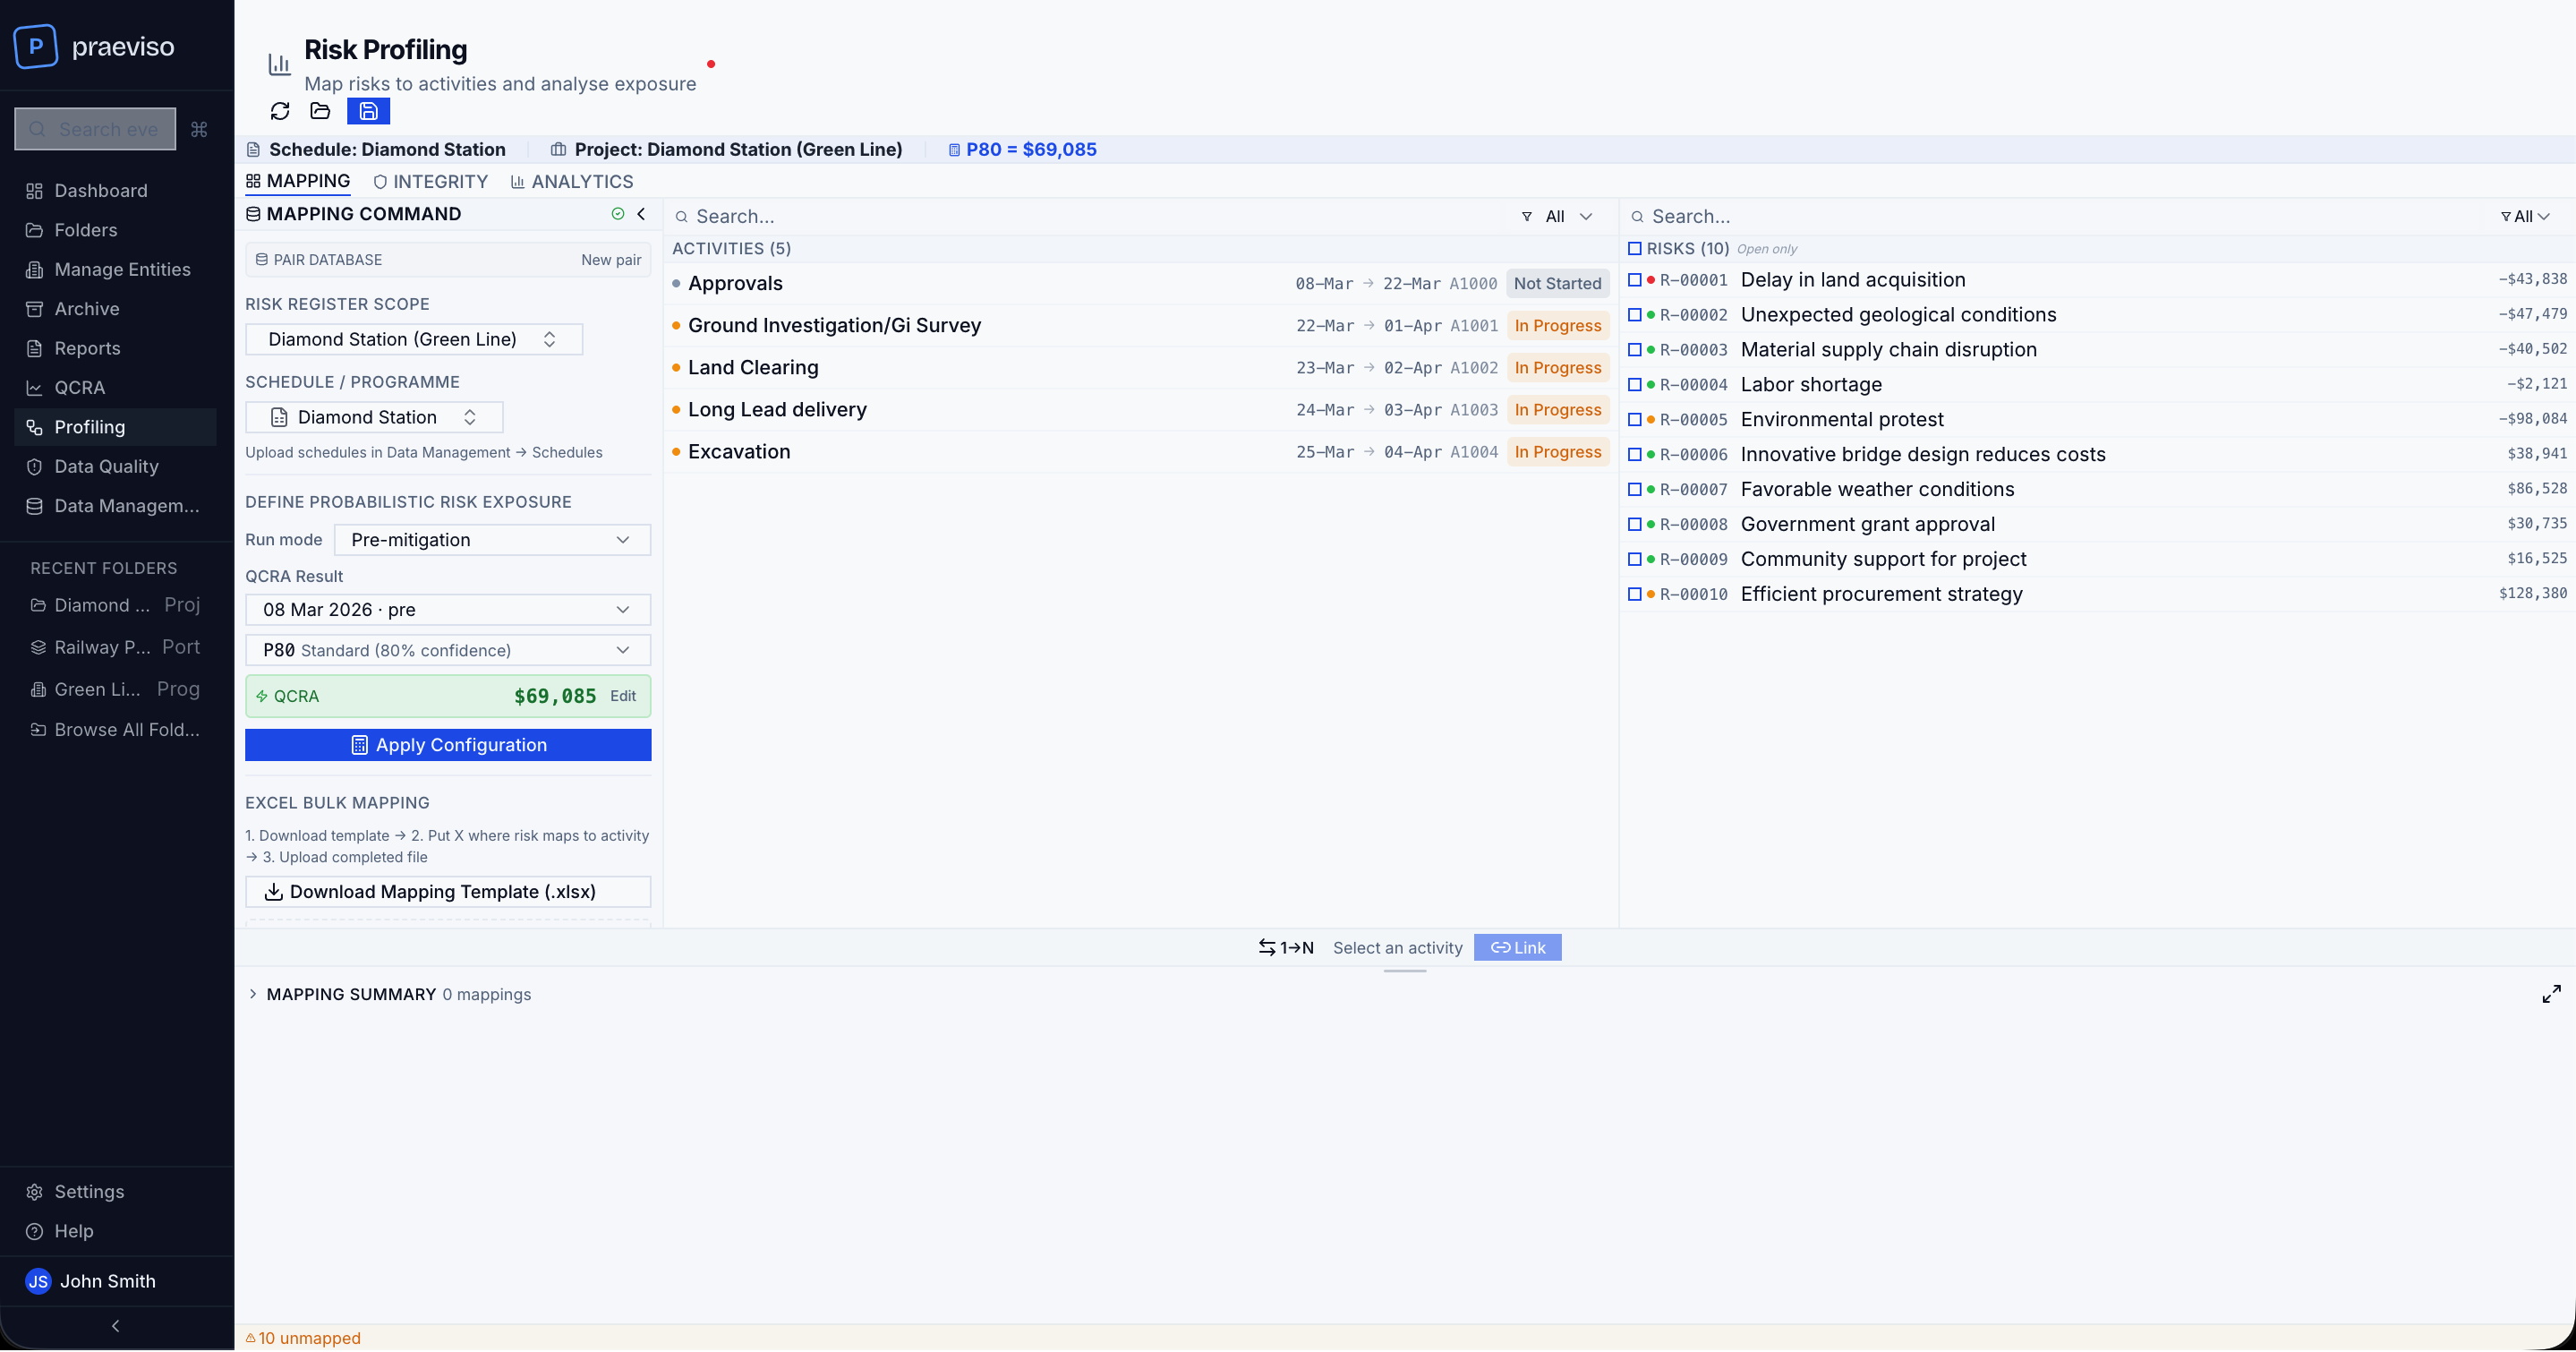2576x1352 pixels.
Task: Switch to the INTEGRITY tab
Action: pos(430,181)
